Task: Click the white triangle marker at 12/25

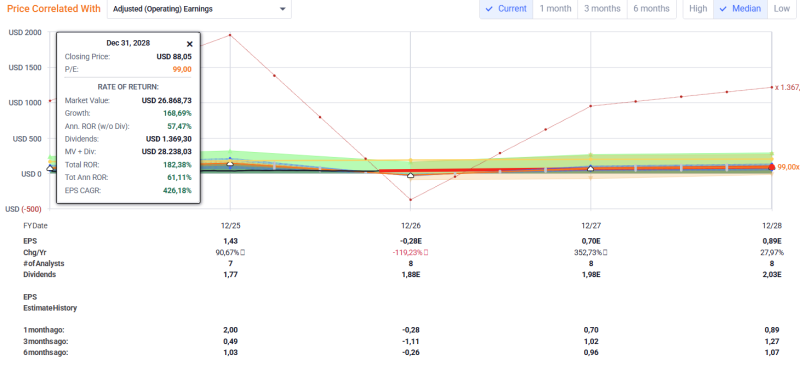Action: point(230,164)
